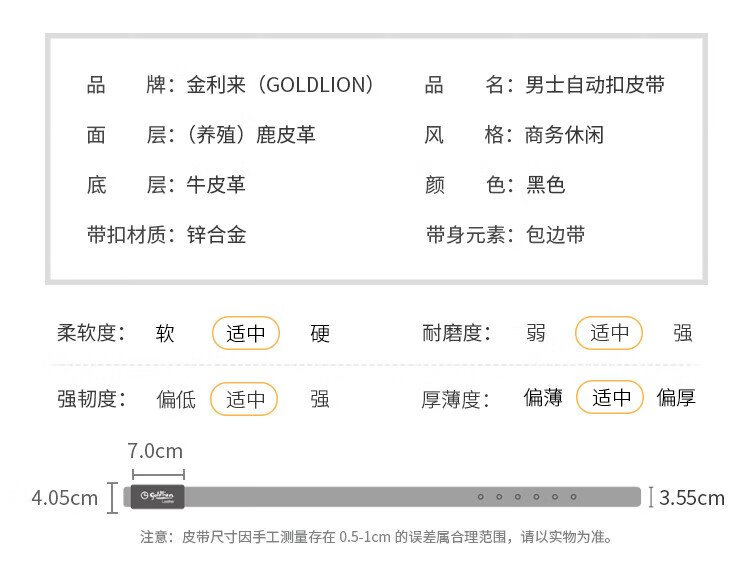Click the product name 男士自动扣皮带
Image resolution: width=750 pixels, height=578 pixels.
click(595, 85)
